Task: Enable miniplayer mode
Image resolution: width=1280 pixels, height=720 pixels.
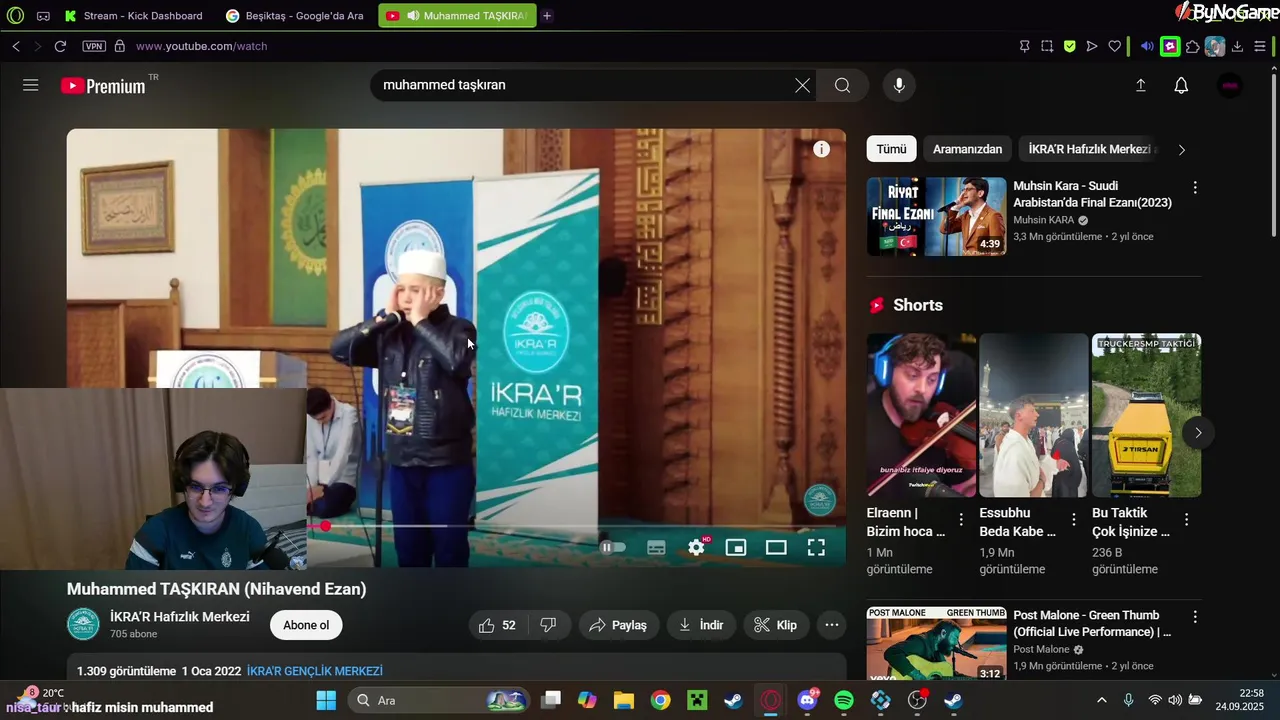Action: point(736,547)
